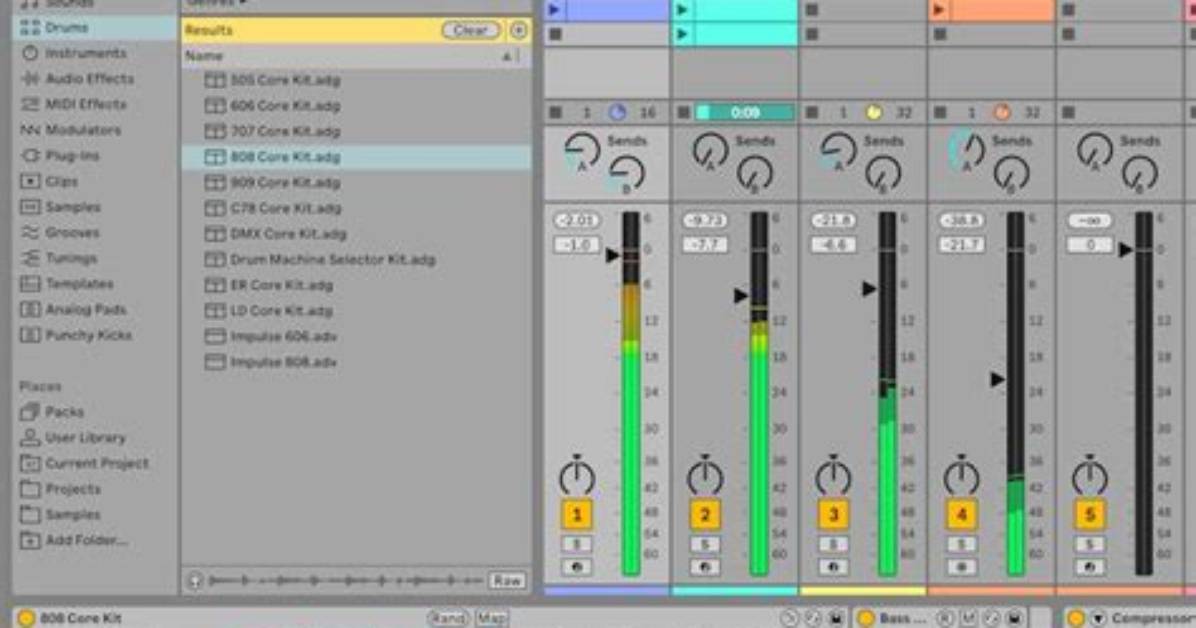
Task: Click the Send A knob on track 4
Action: coord(966,151)
